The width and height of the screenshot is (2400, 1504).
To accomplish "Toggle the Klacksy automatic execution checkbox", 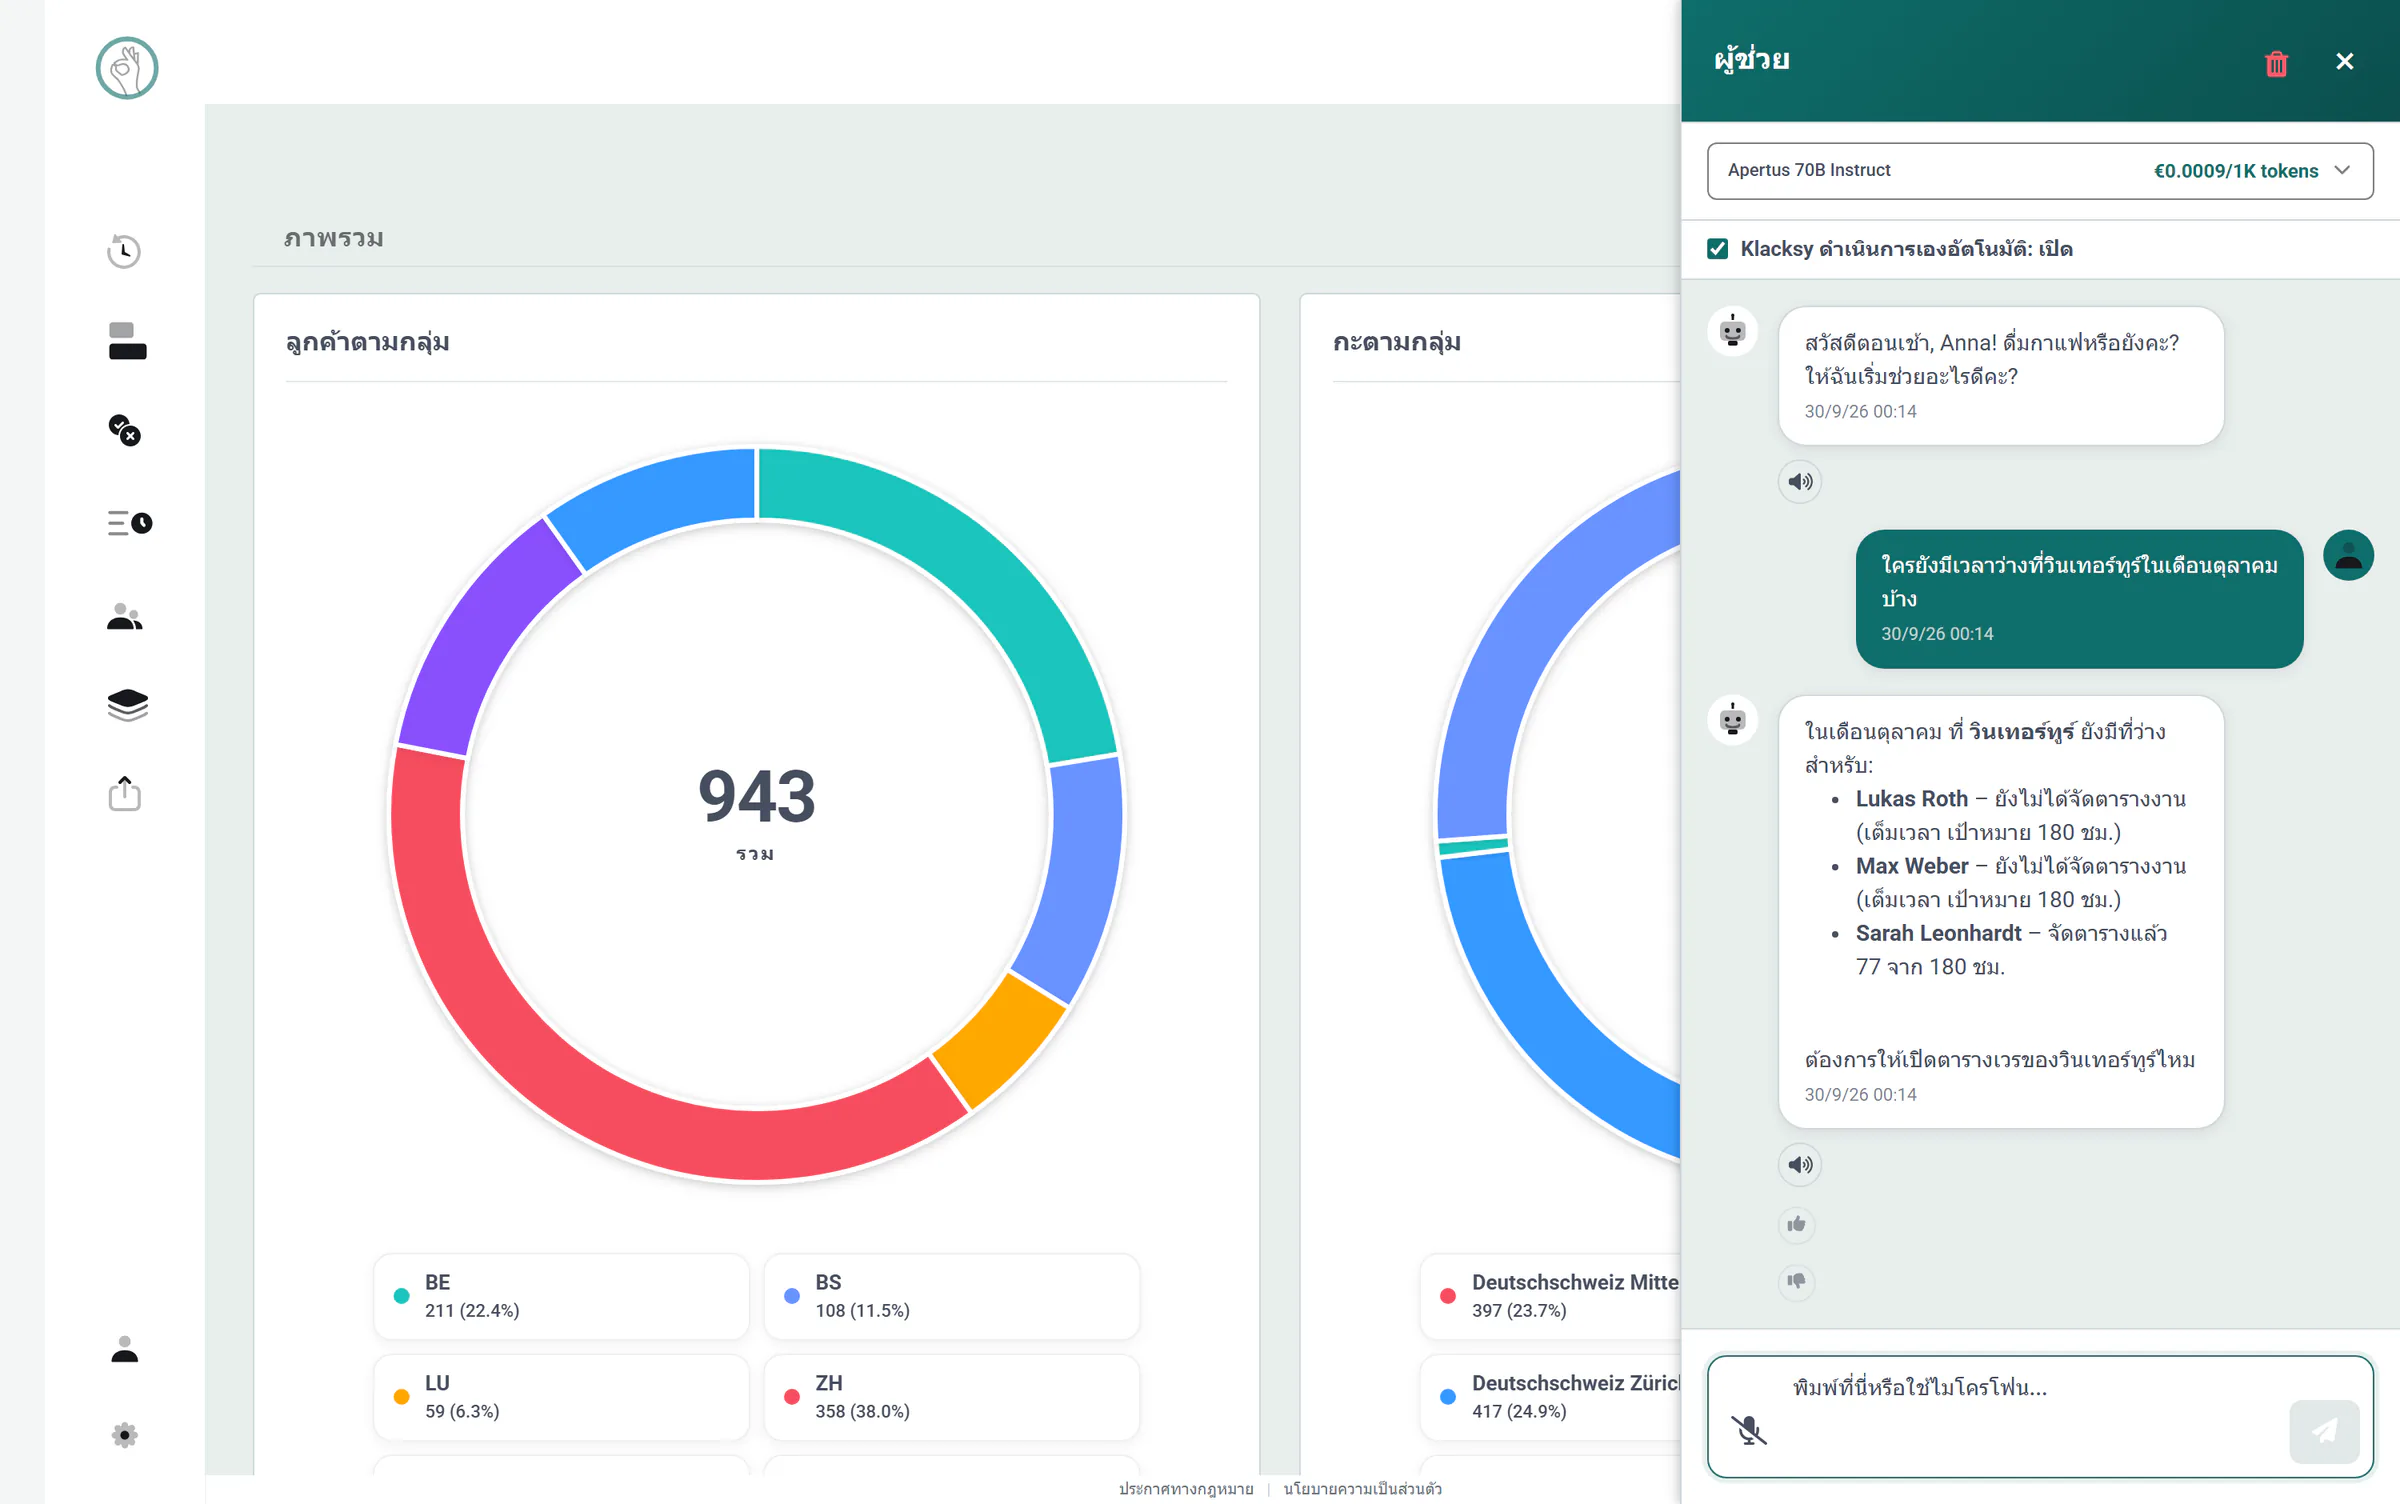I will tap(1718, 248).
